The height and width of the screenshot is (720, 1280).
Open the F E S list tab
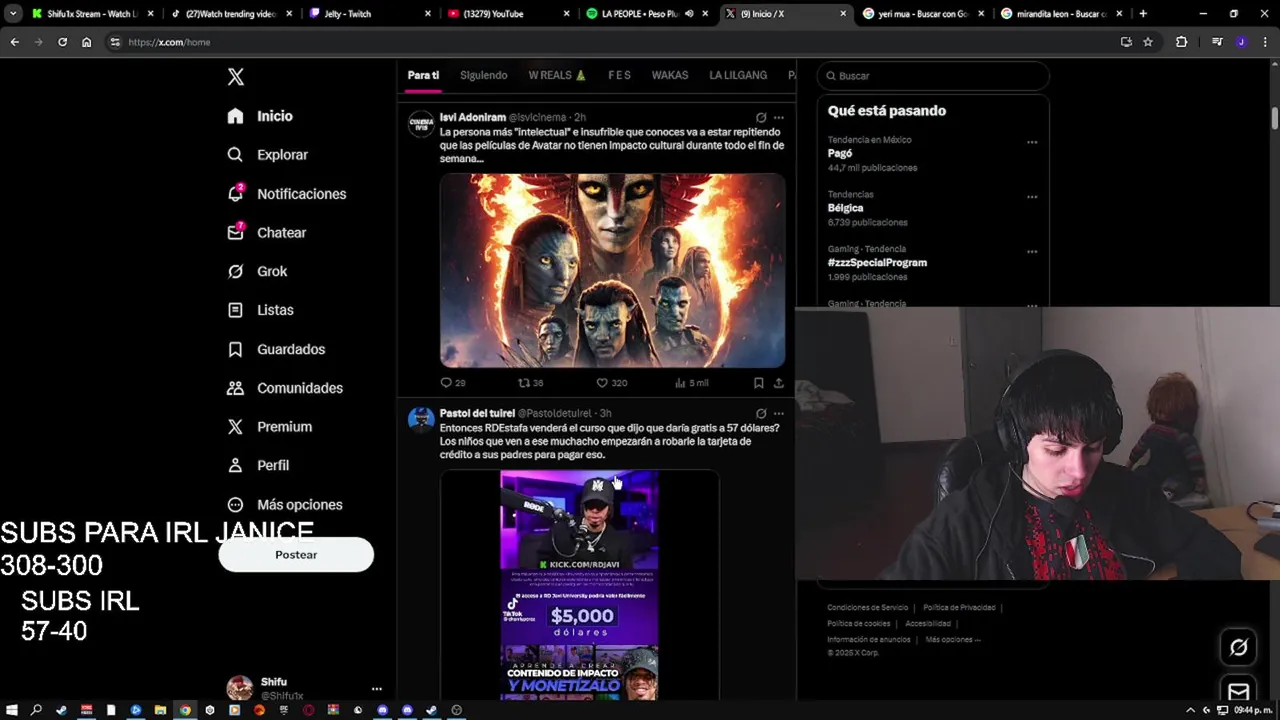[x=619, y=75]
